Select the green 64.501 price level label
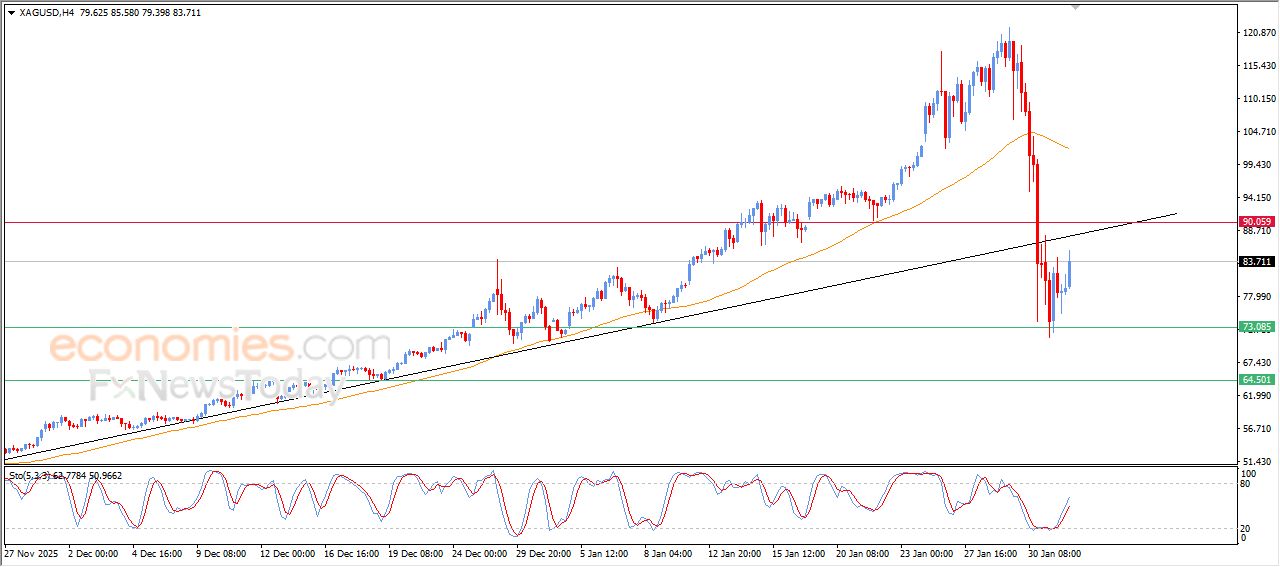This screenshot has width=1280, height=567. [x=1256, y=380]
